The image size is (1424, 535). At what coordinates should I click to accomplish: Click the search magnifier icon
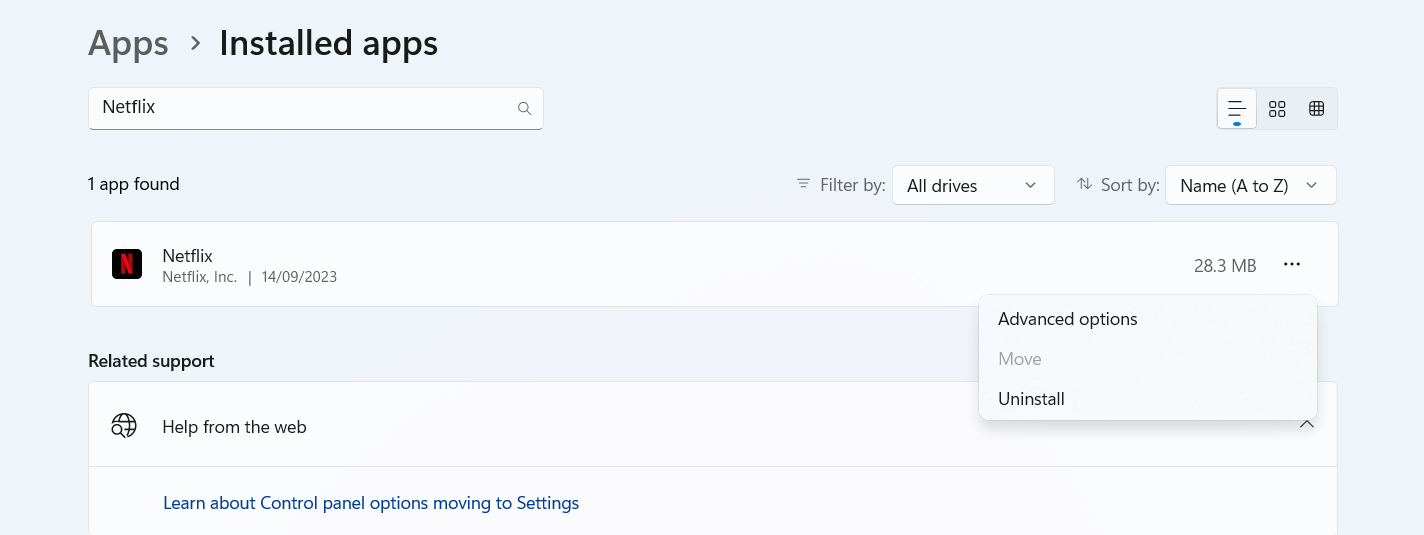pos(524,108)
